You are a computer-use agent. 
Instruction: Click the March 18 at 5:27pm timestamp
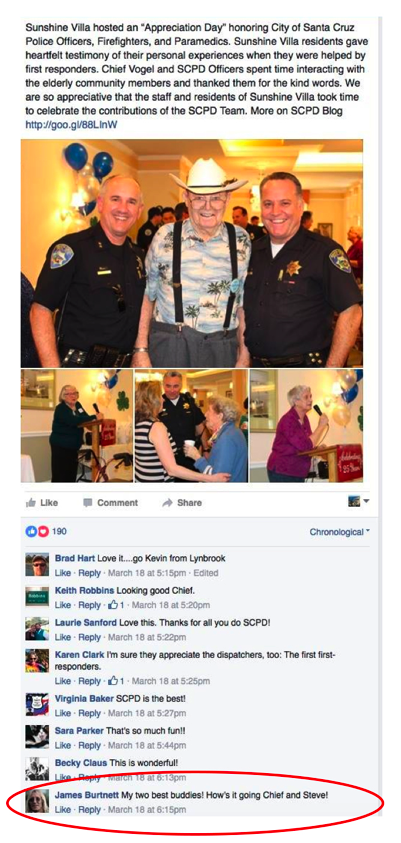point(147,713)
